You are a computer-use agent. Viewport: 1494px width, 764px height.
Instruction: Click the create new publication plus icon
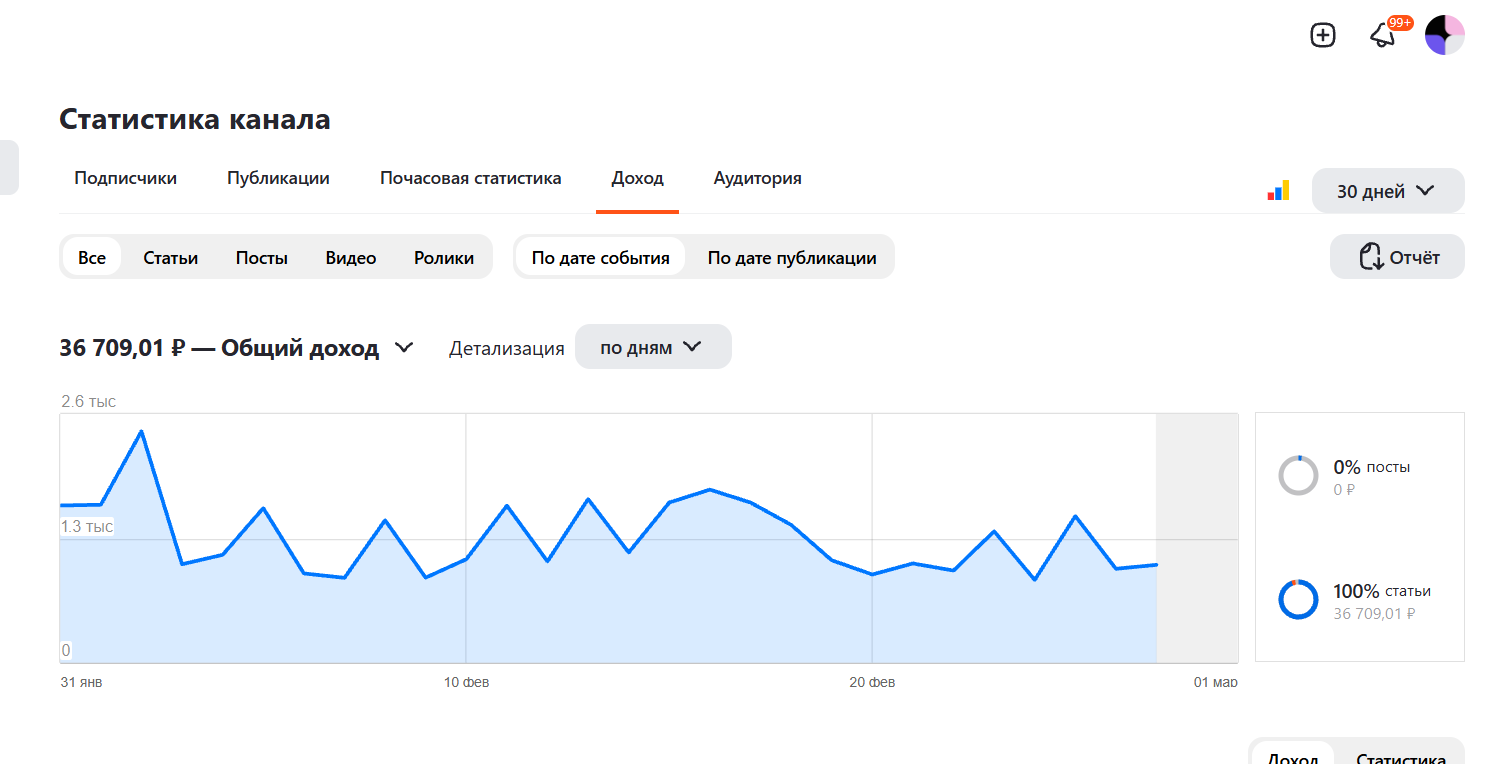coord(1323,35)
